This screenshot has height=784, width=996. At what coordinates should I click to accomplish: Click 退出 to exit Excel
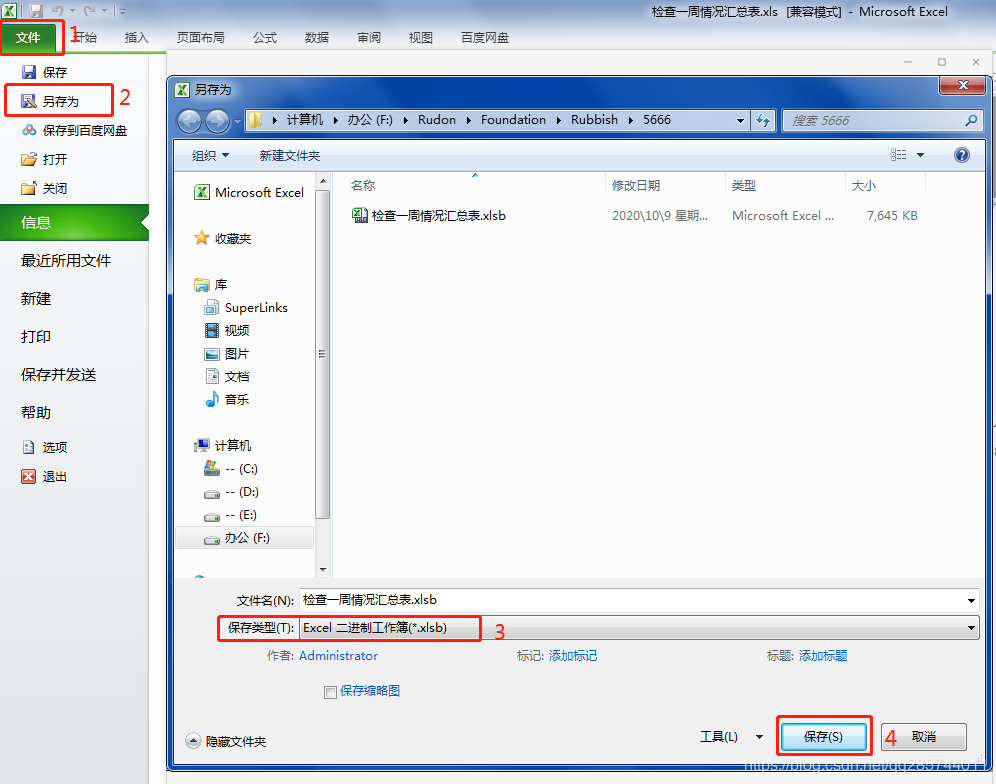[44, 476]
